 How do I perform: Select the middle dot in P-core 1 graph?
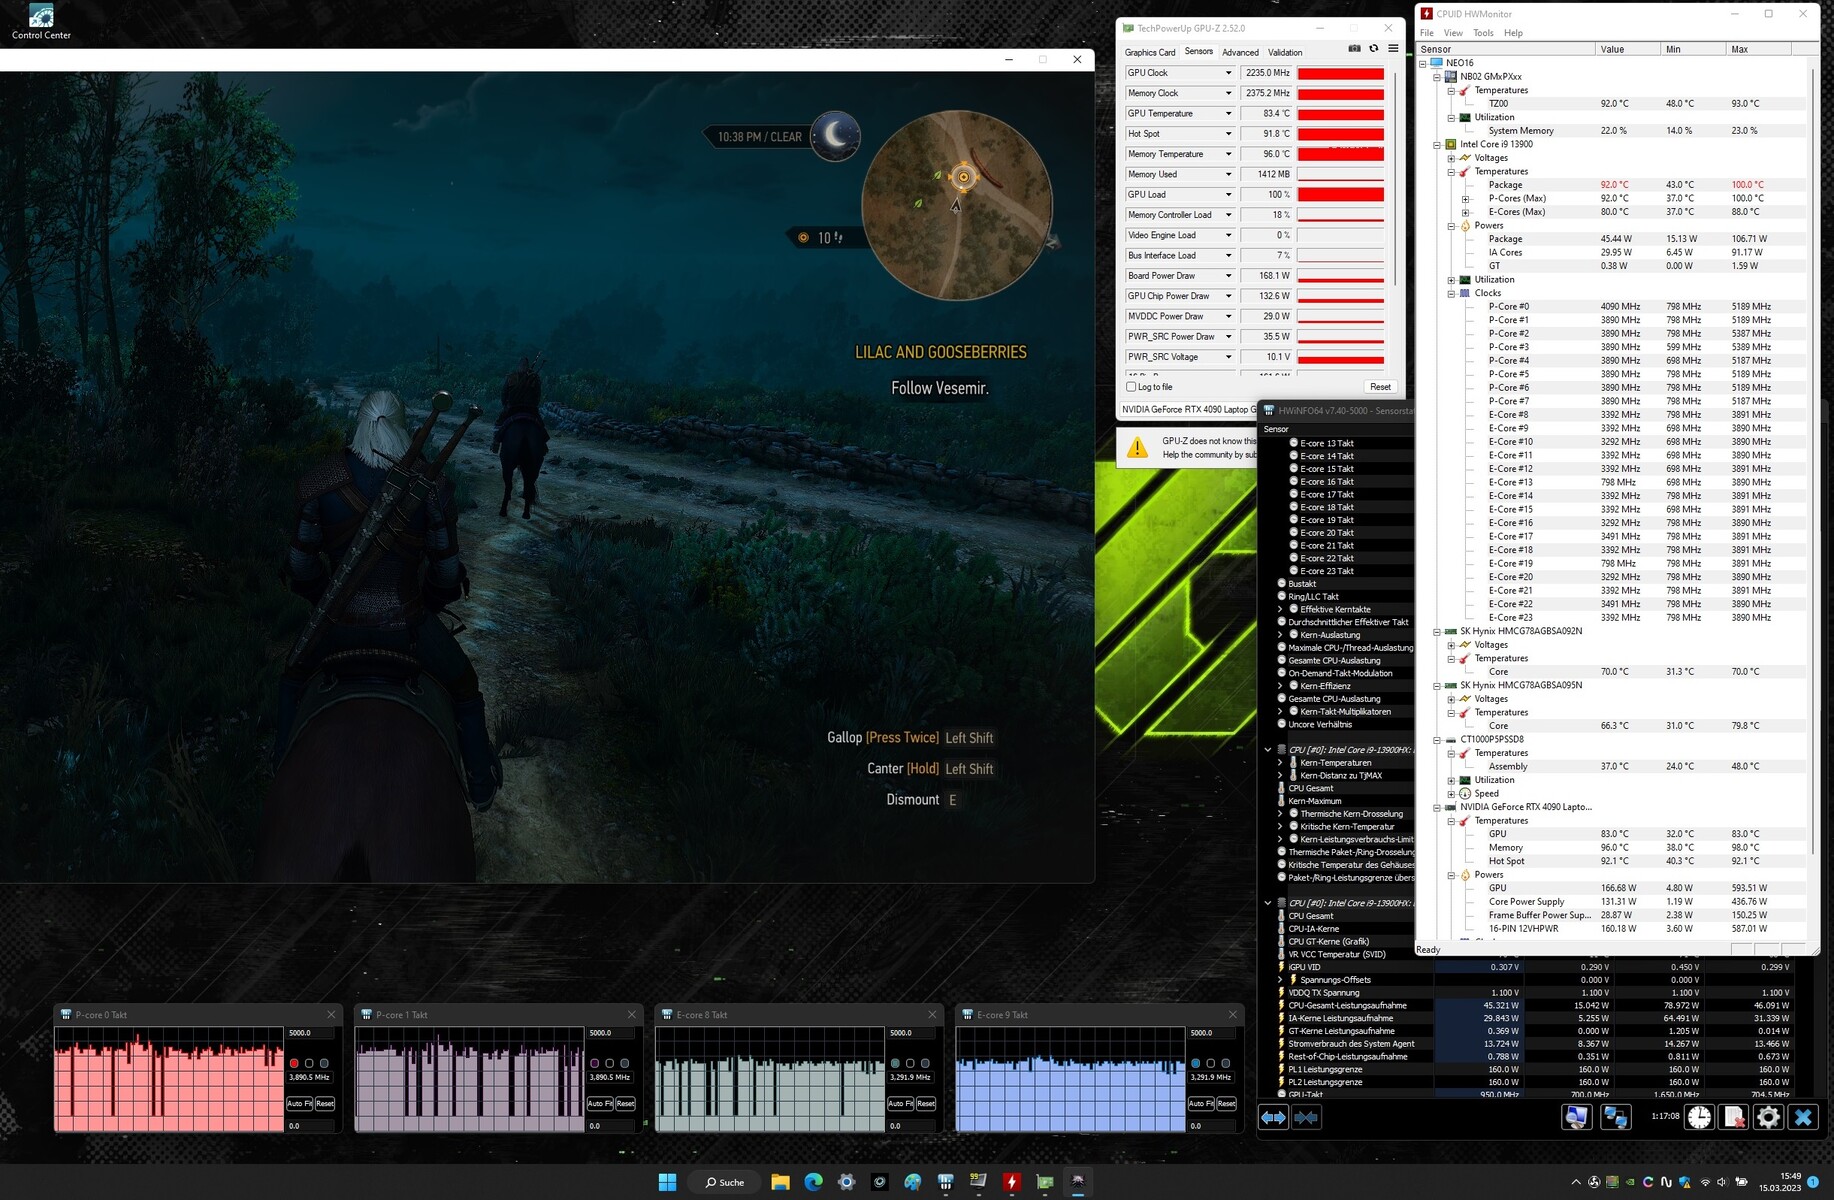[x=610, y=1063]
